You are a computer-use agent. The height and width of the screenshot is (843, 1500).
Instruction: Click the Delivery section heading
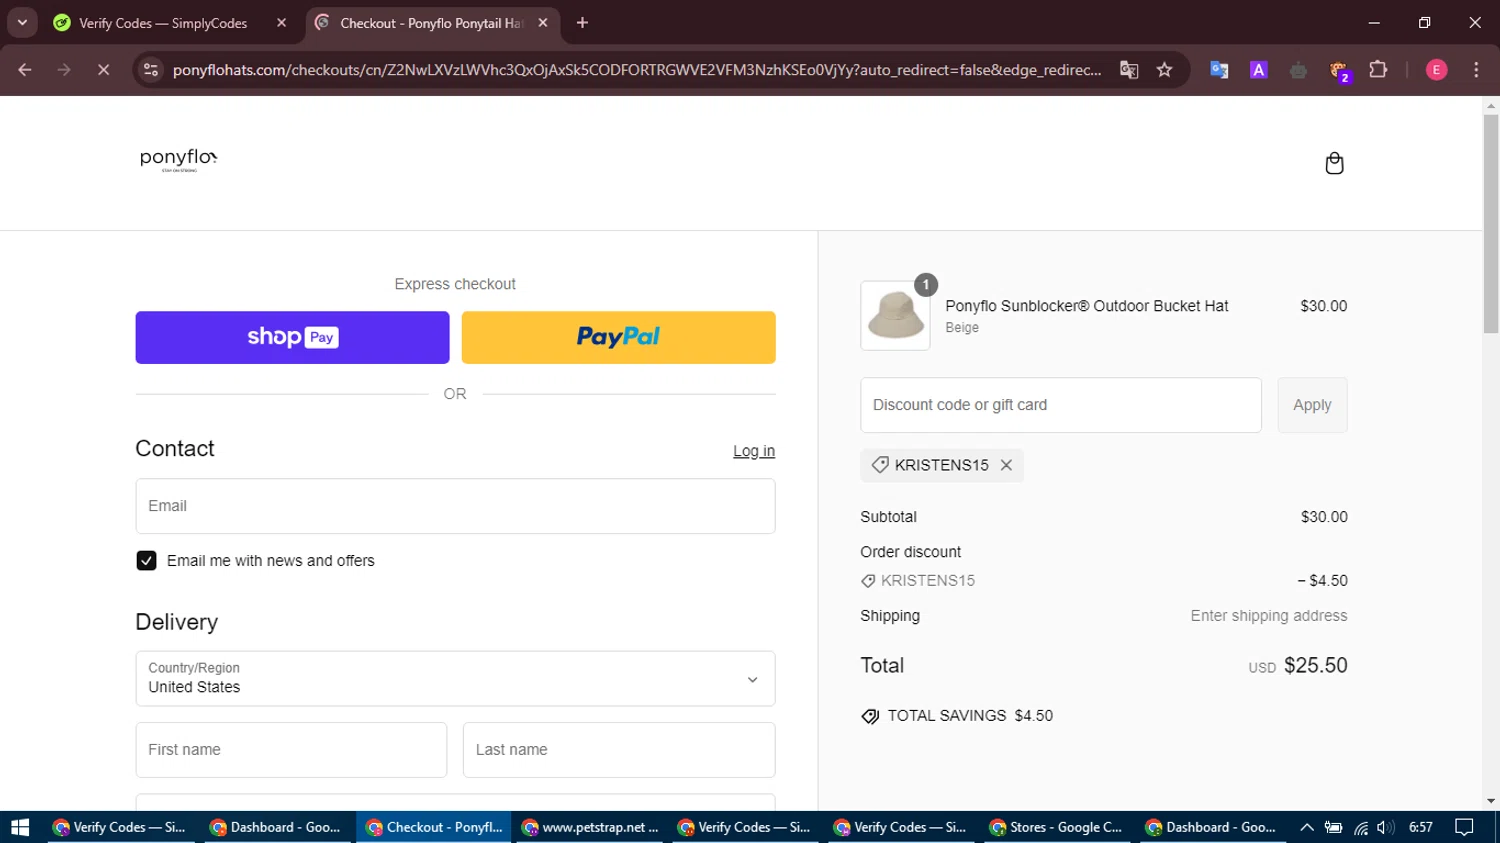click(x=177, y=622)
